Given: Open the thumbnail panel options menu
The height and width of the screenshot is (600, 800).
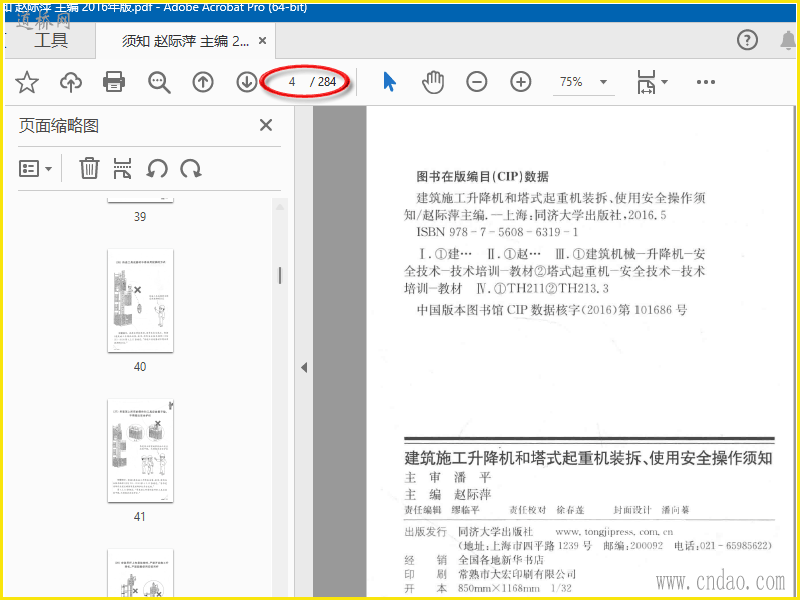Looking at the screenshot, I should [35, 168].
